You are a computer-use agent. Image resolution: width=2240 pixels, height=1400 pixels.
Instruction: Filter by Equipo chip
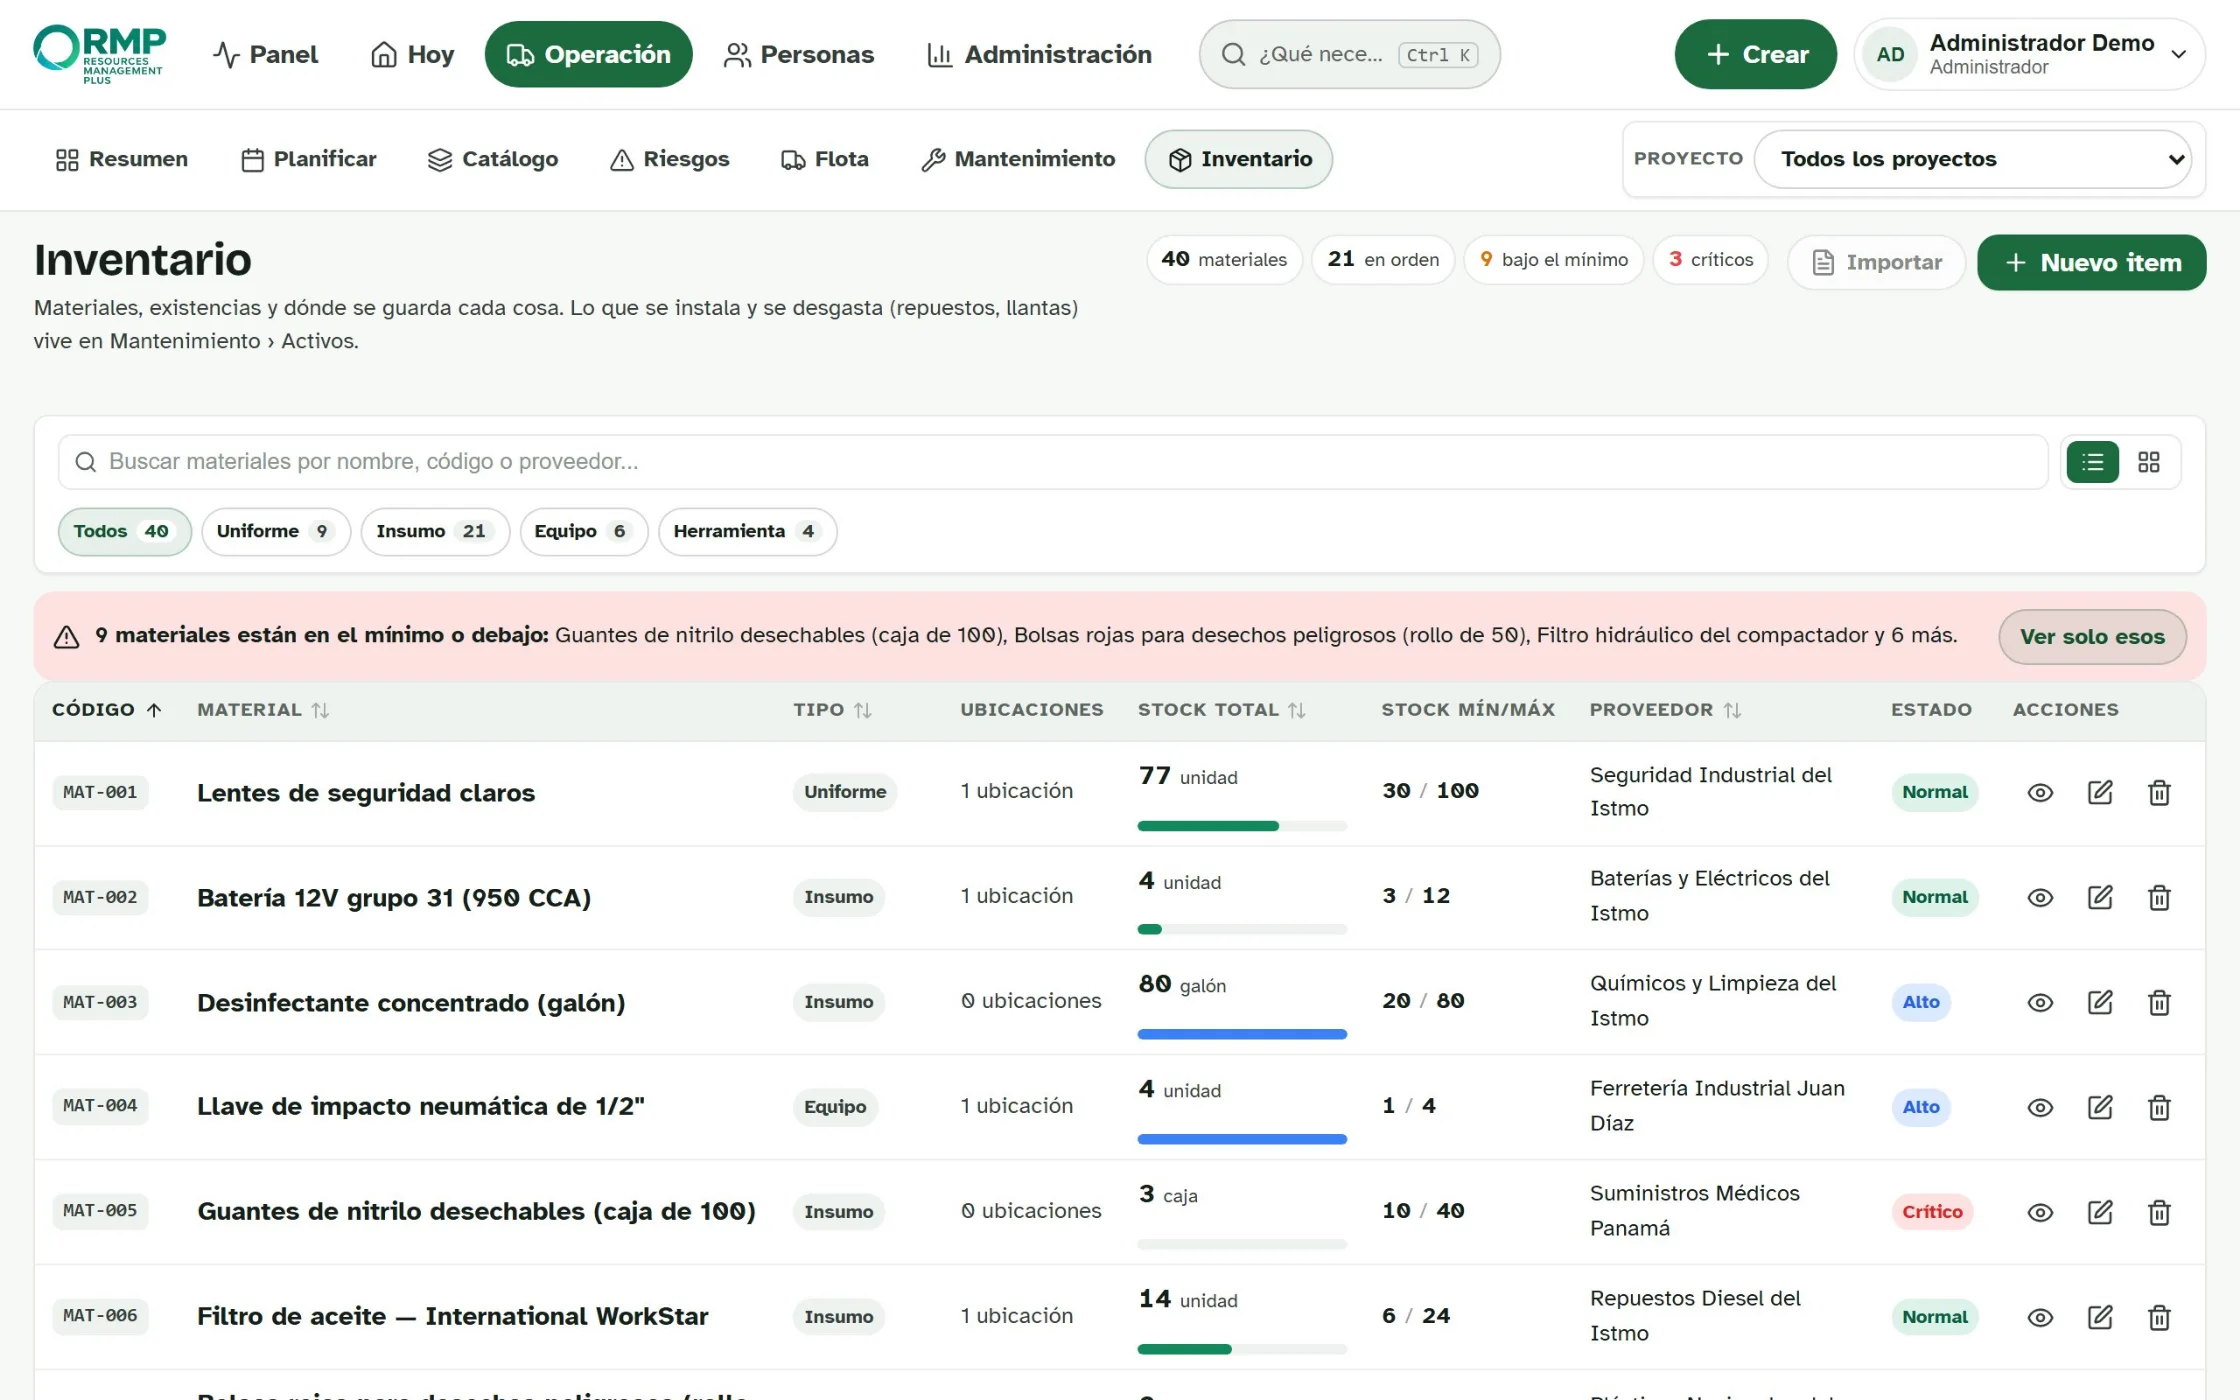coord(583,531)
